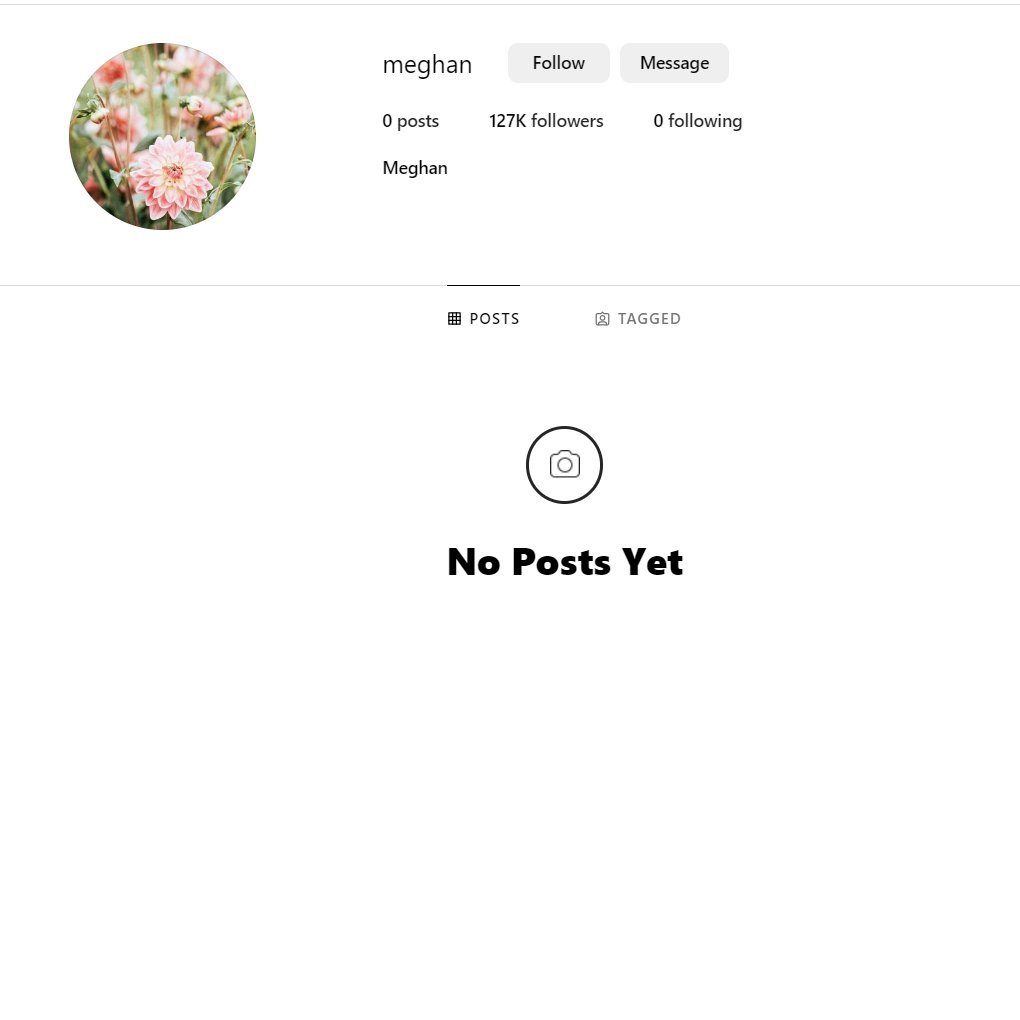
Task: Switch to the TAGGED tab label
Action: click(649, 319)
